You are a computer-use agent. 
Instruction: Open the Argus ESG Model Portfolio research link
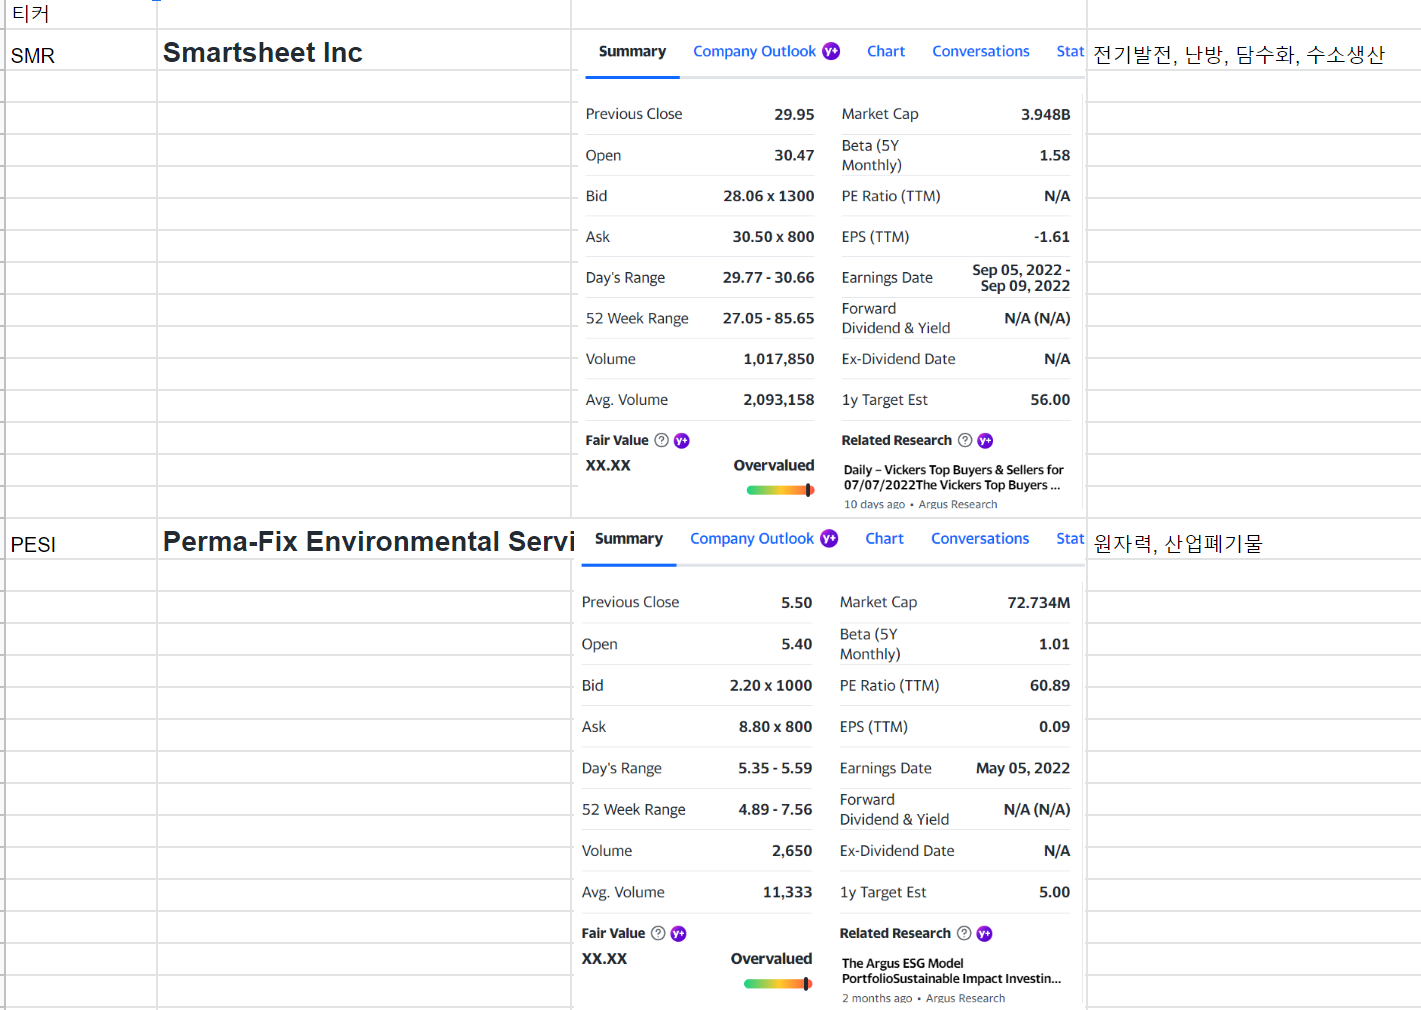coord(951,971)
